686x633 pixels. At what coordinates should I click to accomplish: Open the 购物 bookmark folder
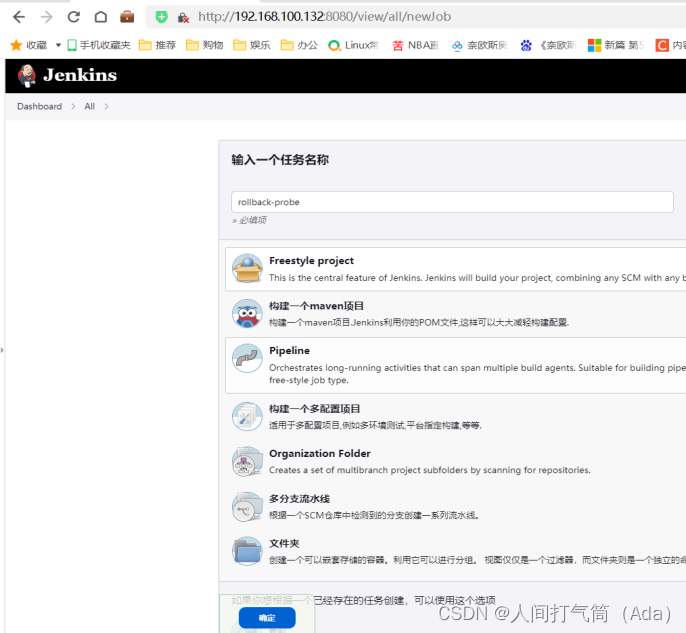click(x=205, y=45)
